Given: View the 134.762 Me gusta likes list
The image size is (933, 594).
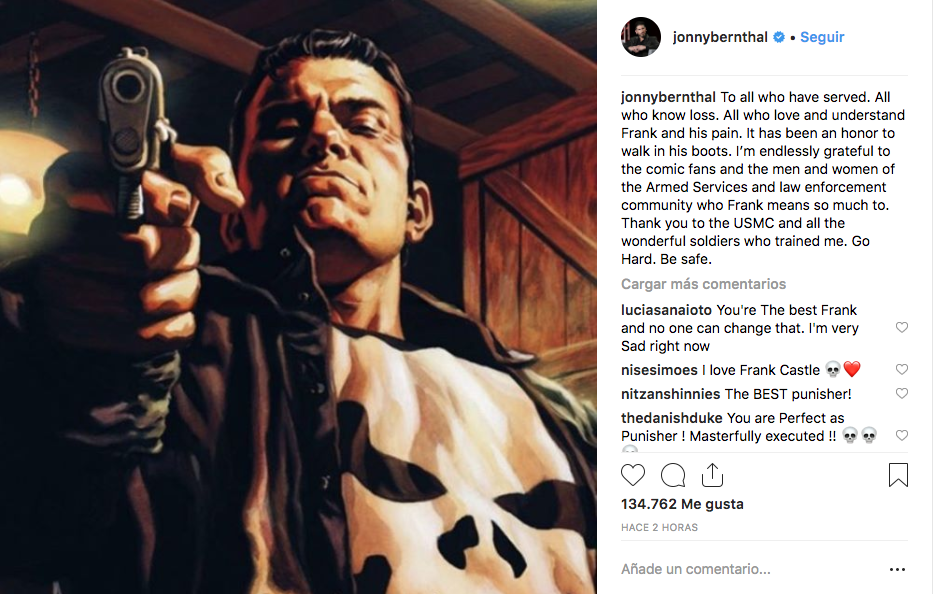Looking at the screenshot, I should tap(682, 504).
